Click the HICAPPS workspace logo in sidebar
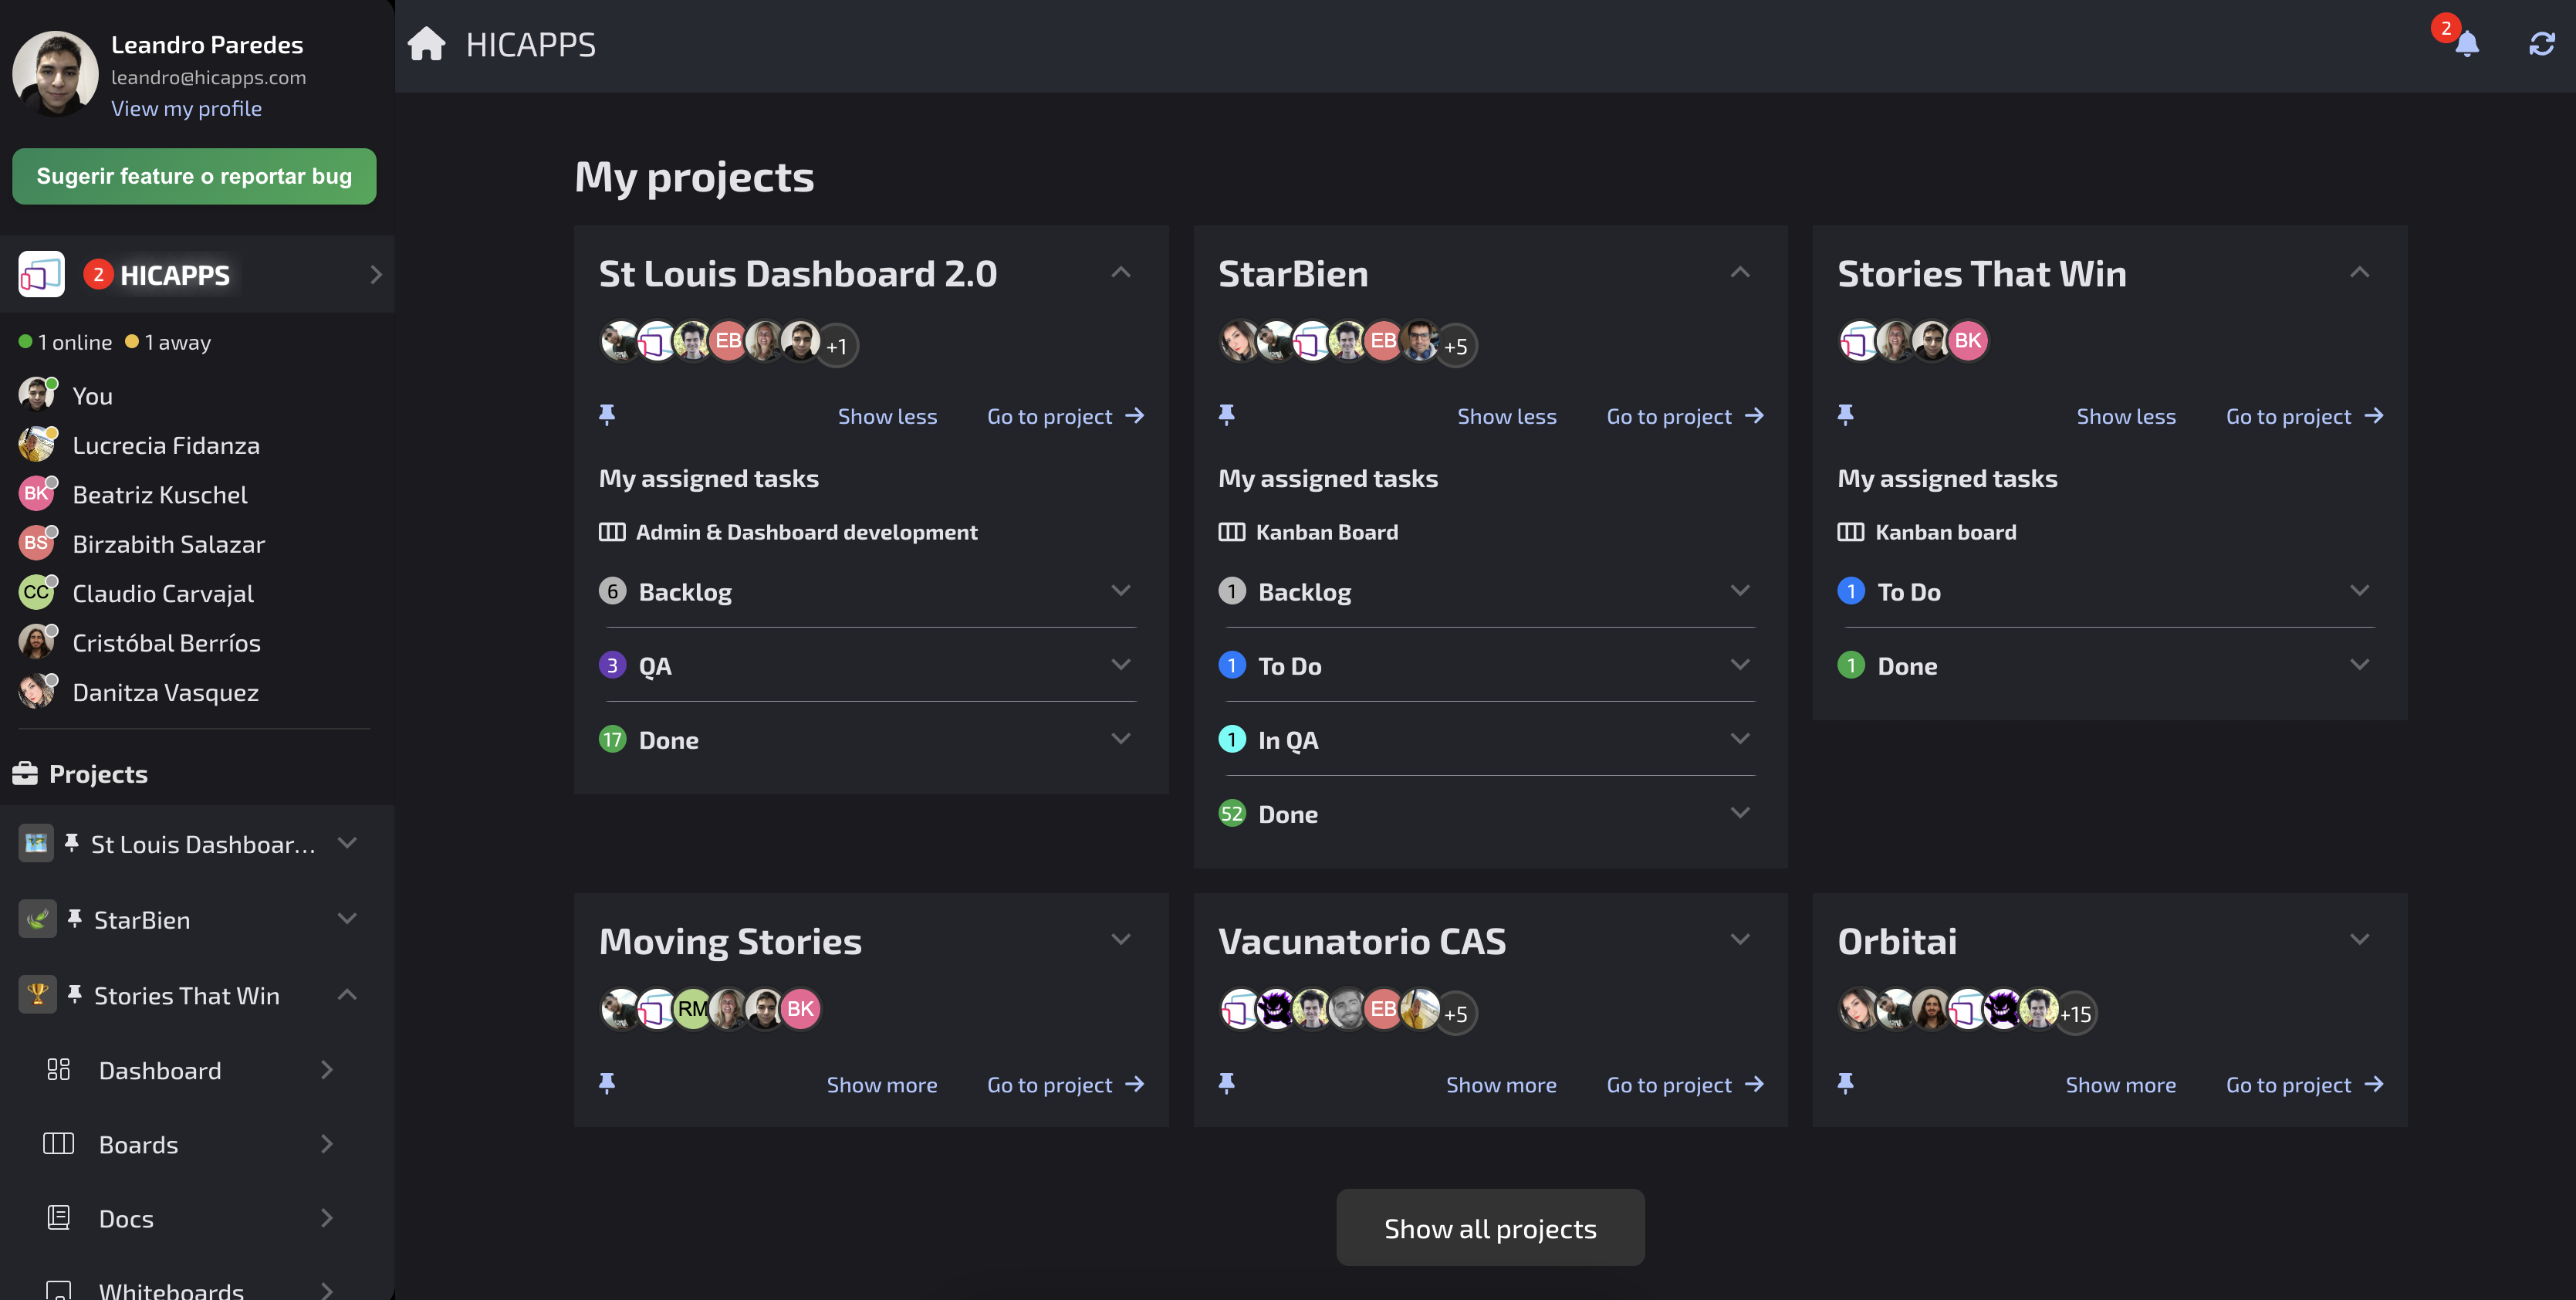 pyautogui.click(x=41, y=274)
